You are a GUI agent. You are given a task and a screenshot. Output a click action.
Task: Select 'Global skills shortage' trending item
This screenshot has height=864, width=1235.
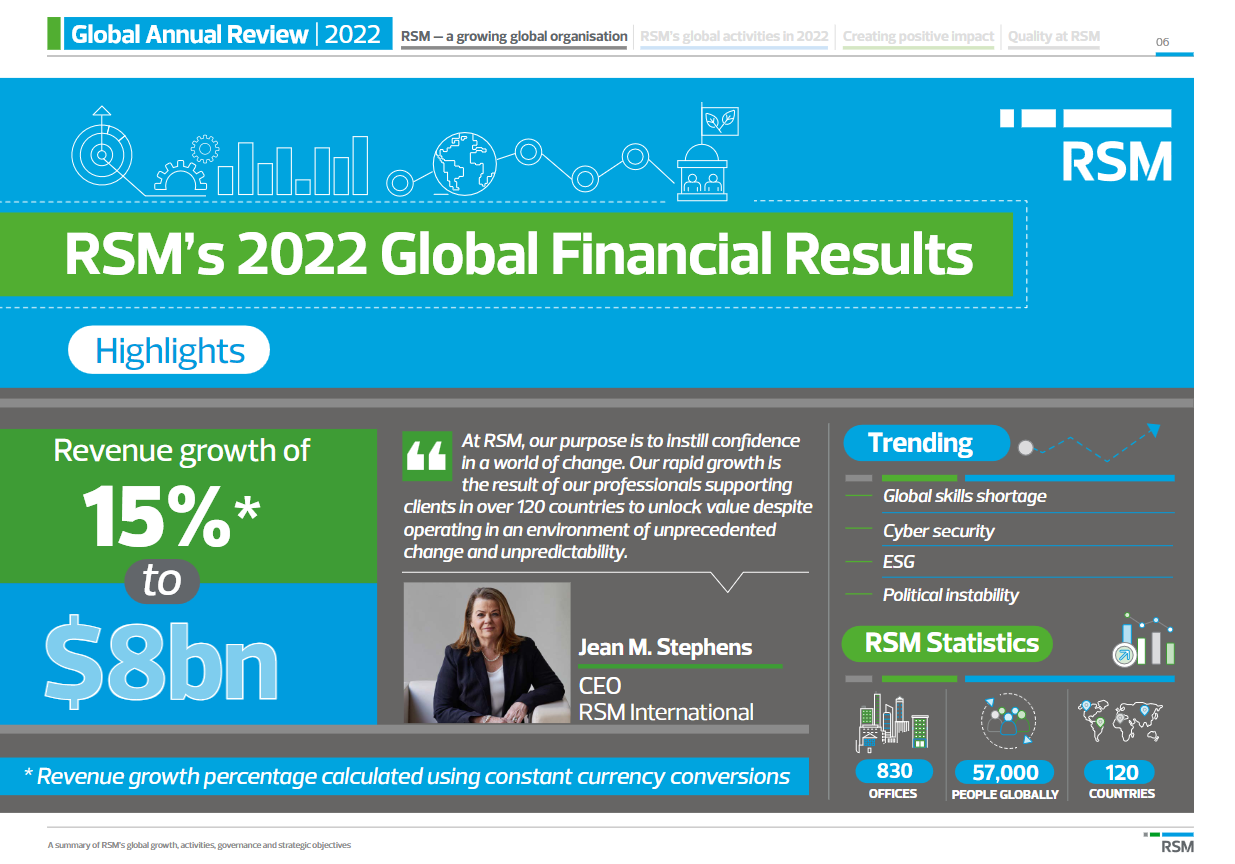coord(964,496)
